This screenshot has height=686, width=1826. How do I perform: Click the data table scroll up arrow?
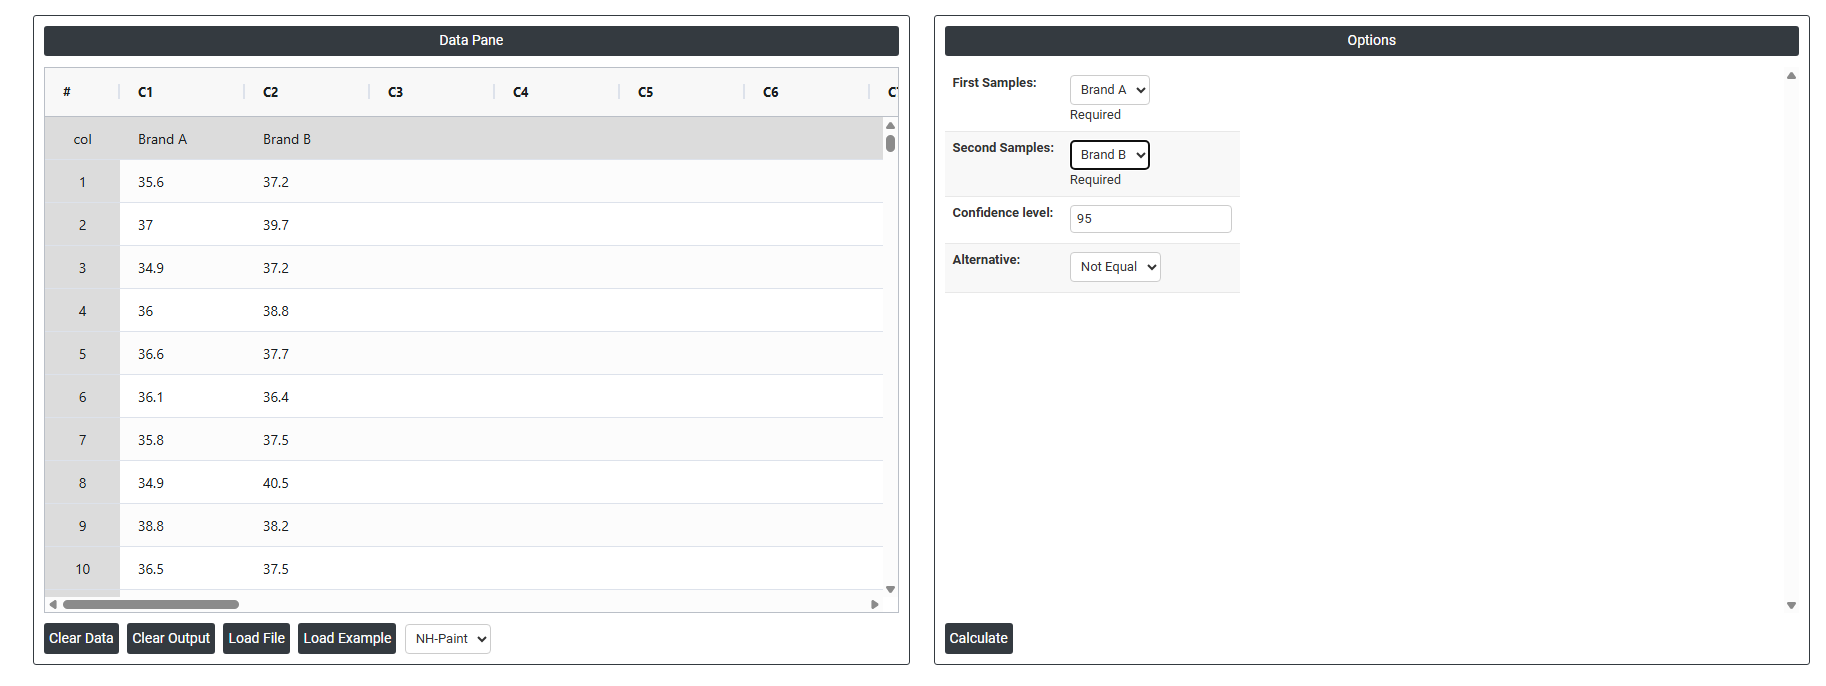tap(890, 126)
